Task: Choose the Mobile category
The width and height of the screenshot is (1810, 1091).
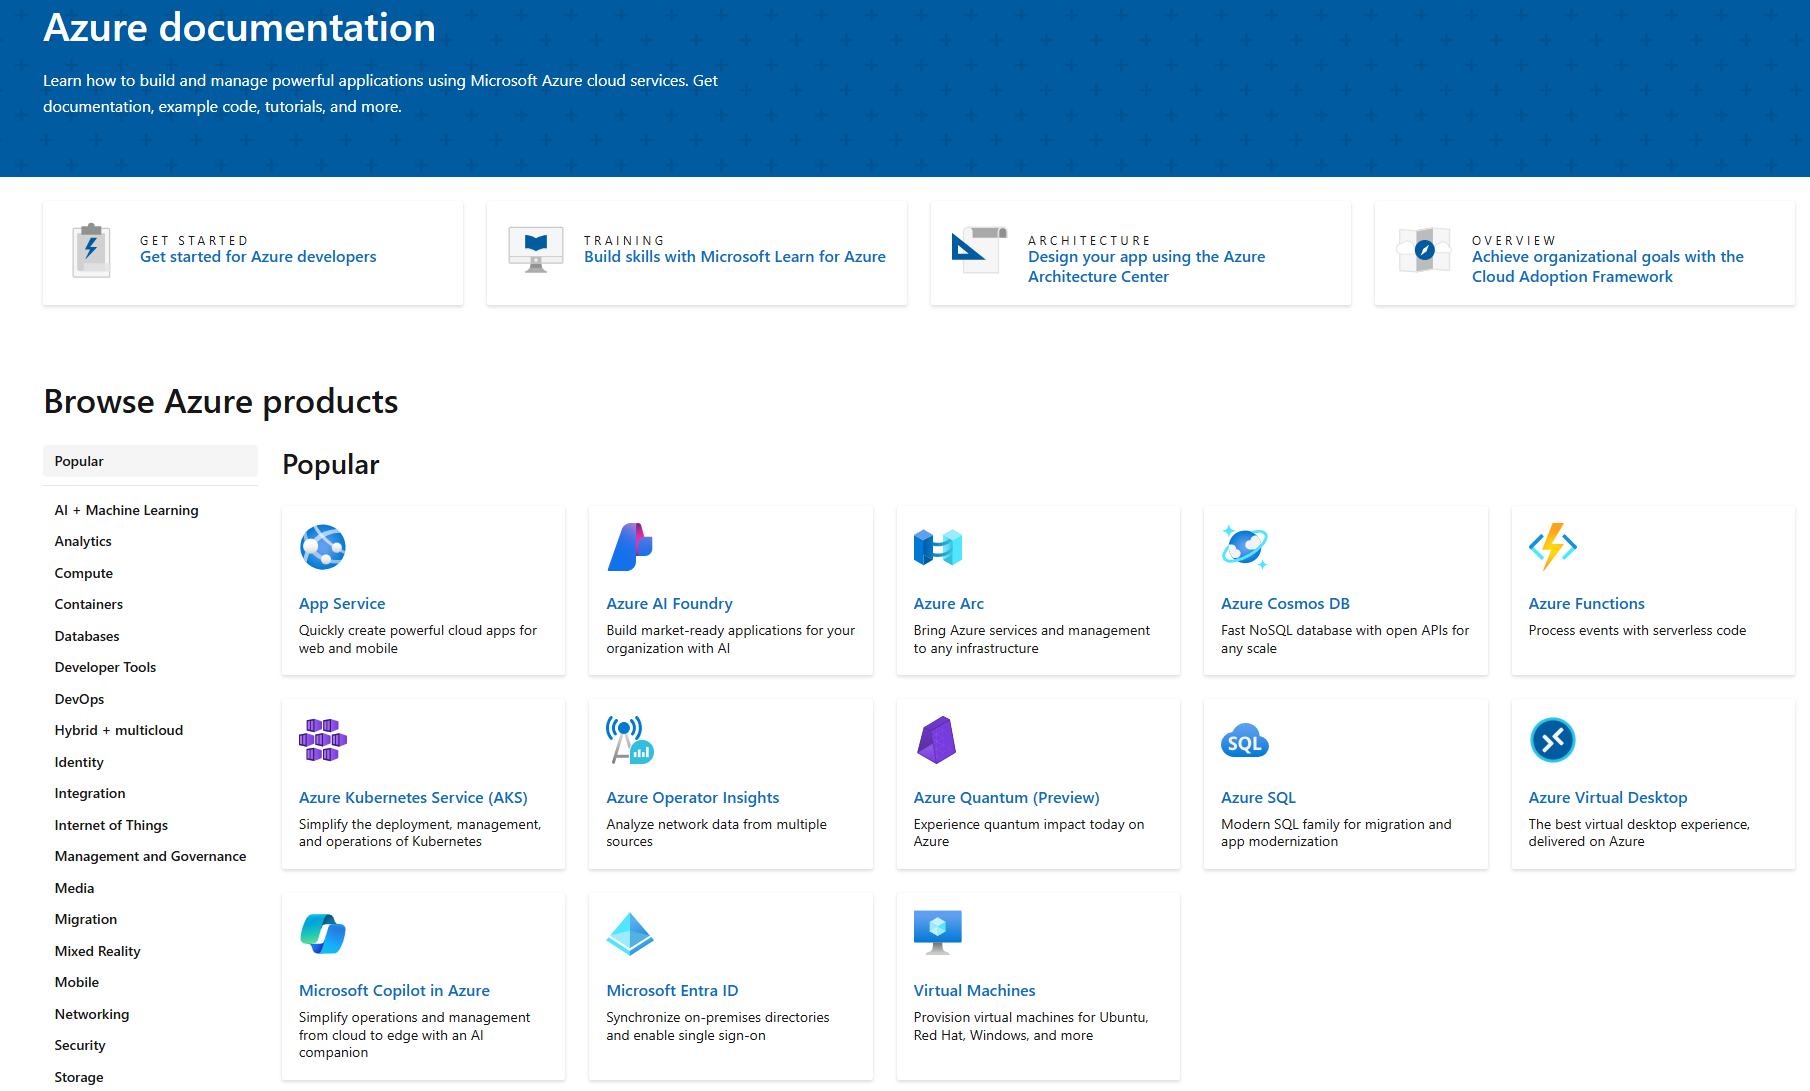Action: click(x=77, y=982)
